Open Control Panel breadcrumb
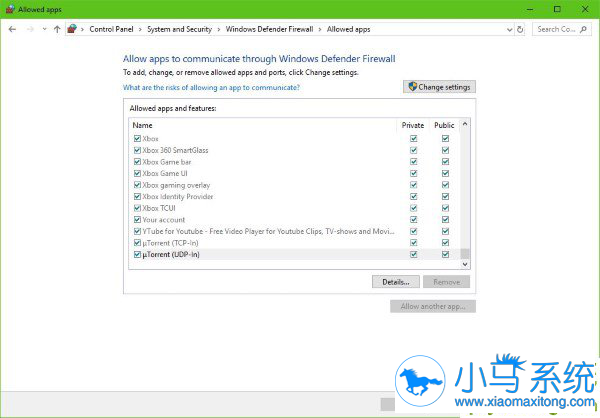This screenshot has height=418, width=600. [x=111, y=29]
